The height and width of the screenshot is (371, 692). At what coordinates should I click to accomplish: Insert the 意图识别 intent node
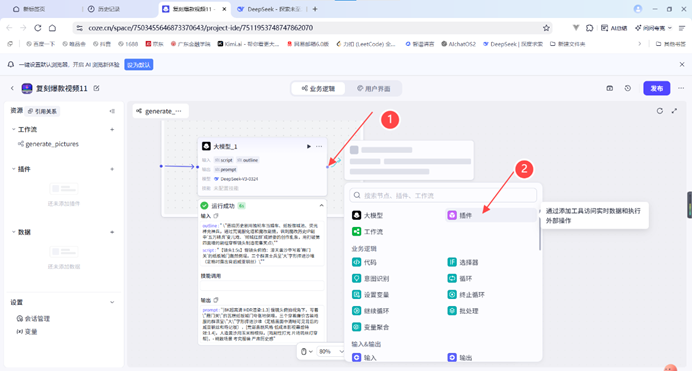tap(371, 278)
